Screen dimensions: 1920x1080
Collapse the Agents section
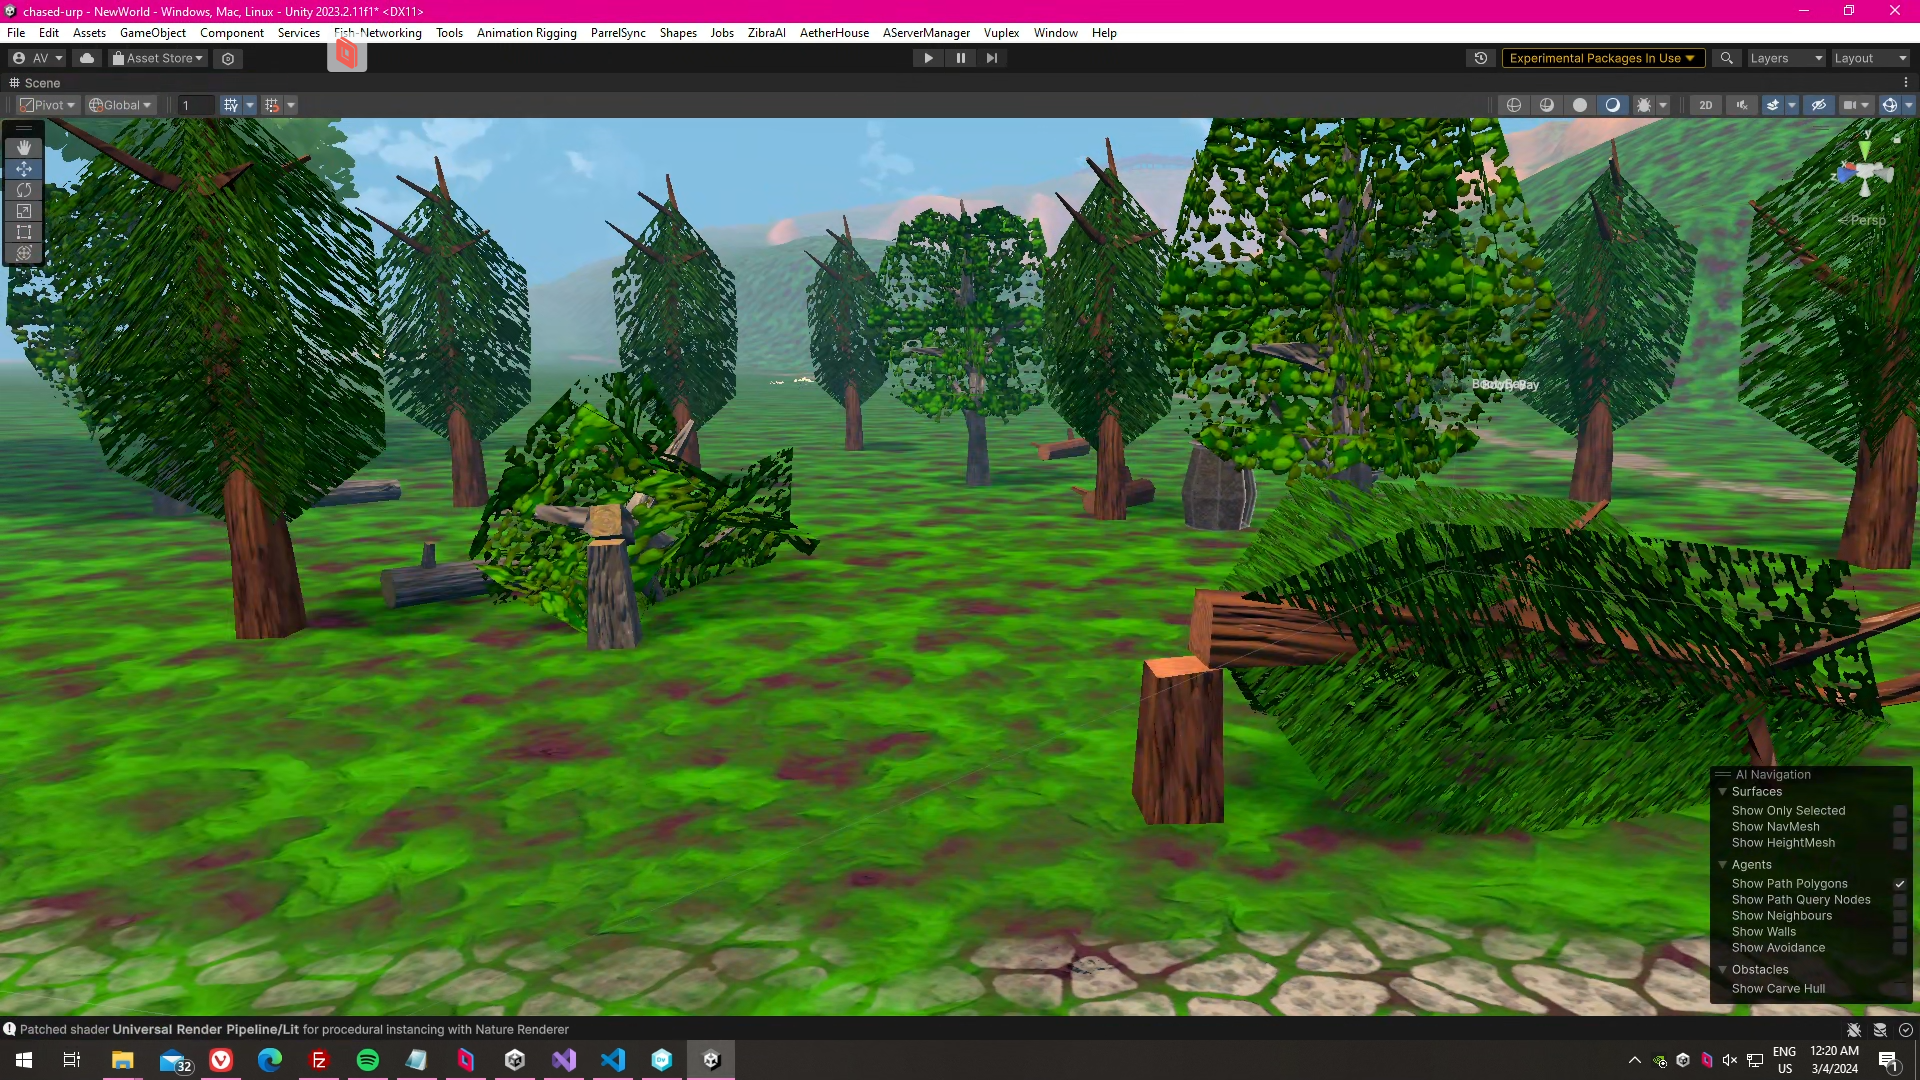point(1723,865)
